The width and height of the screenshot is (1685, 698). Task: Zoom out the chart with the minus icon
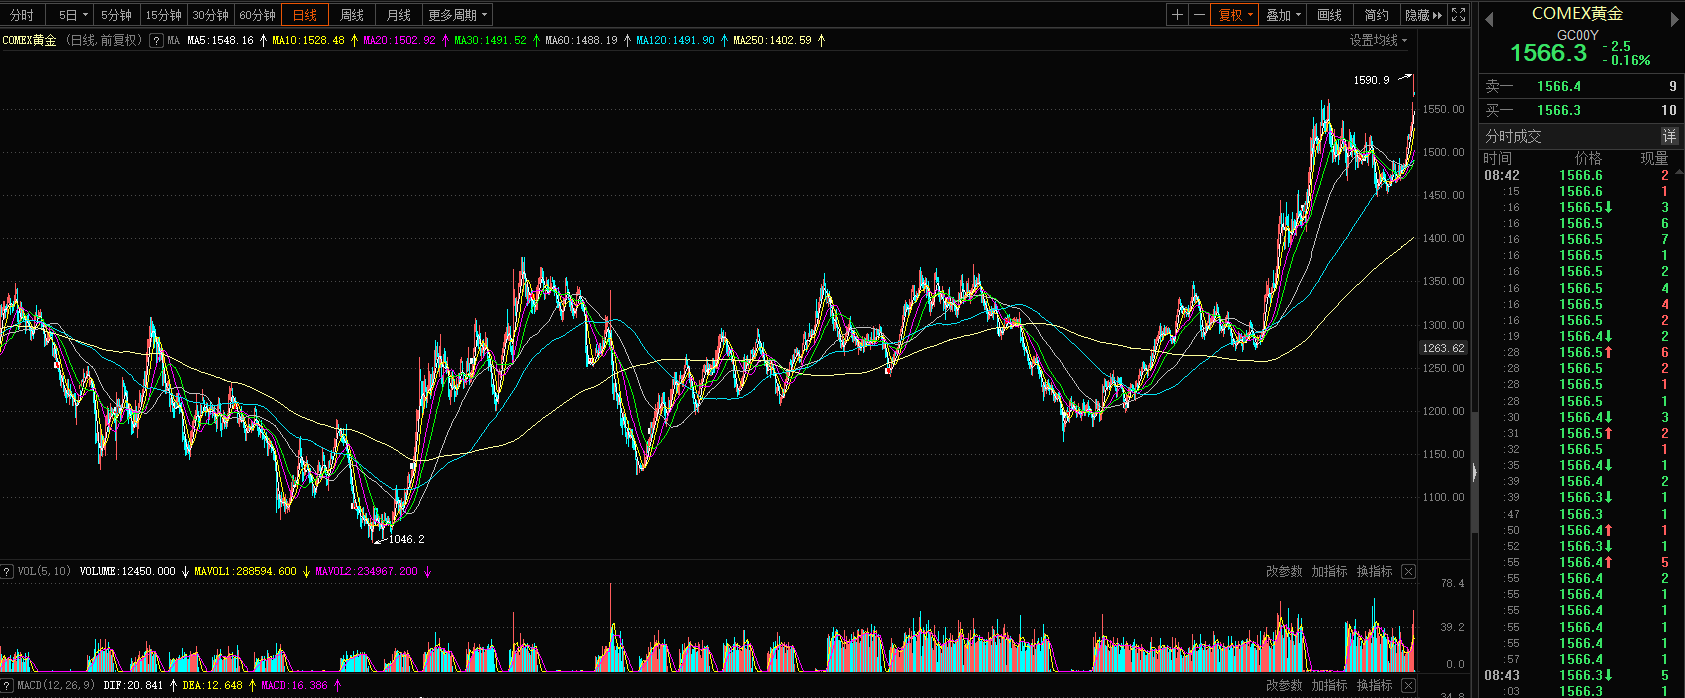click(x=1200, y=15)
